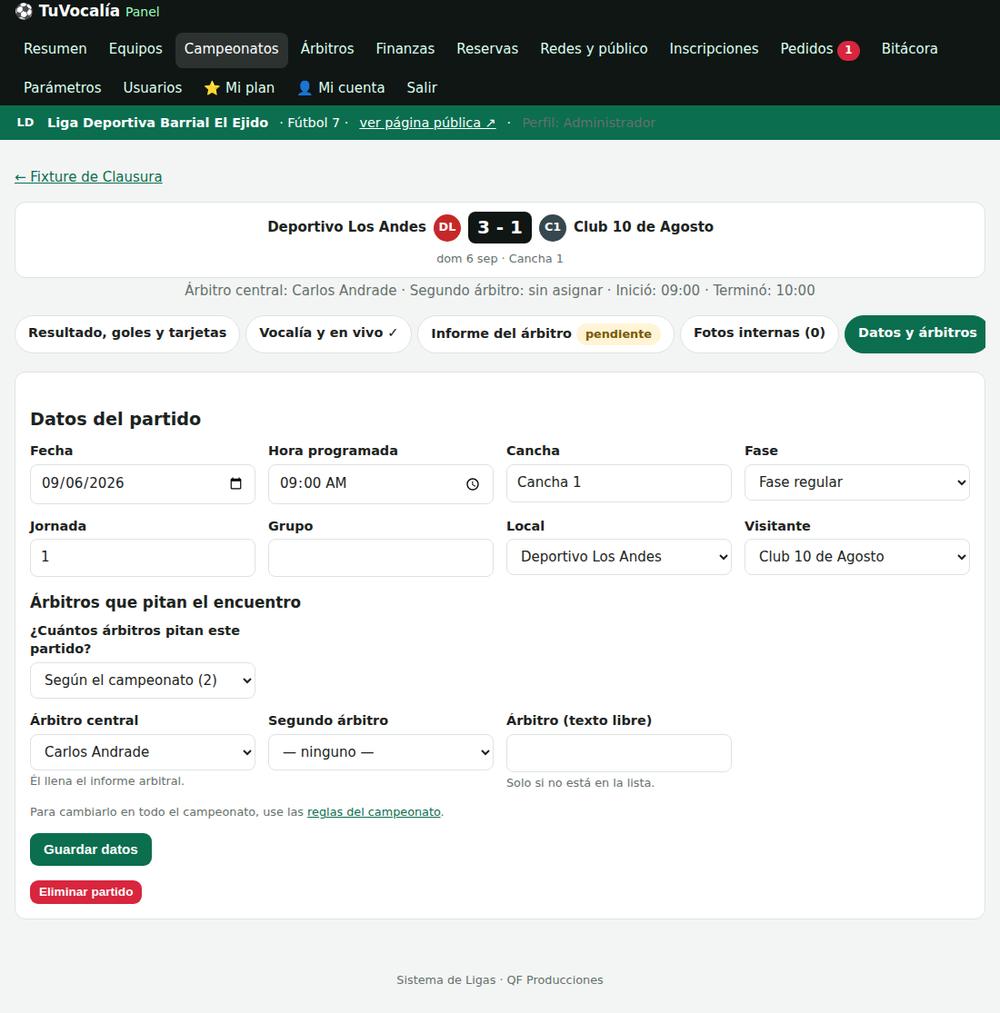
Task: Click the empty Grupo field
Action: [x=380, y=557]
